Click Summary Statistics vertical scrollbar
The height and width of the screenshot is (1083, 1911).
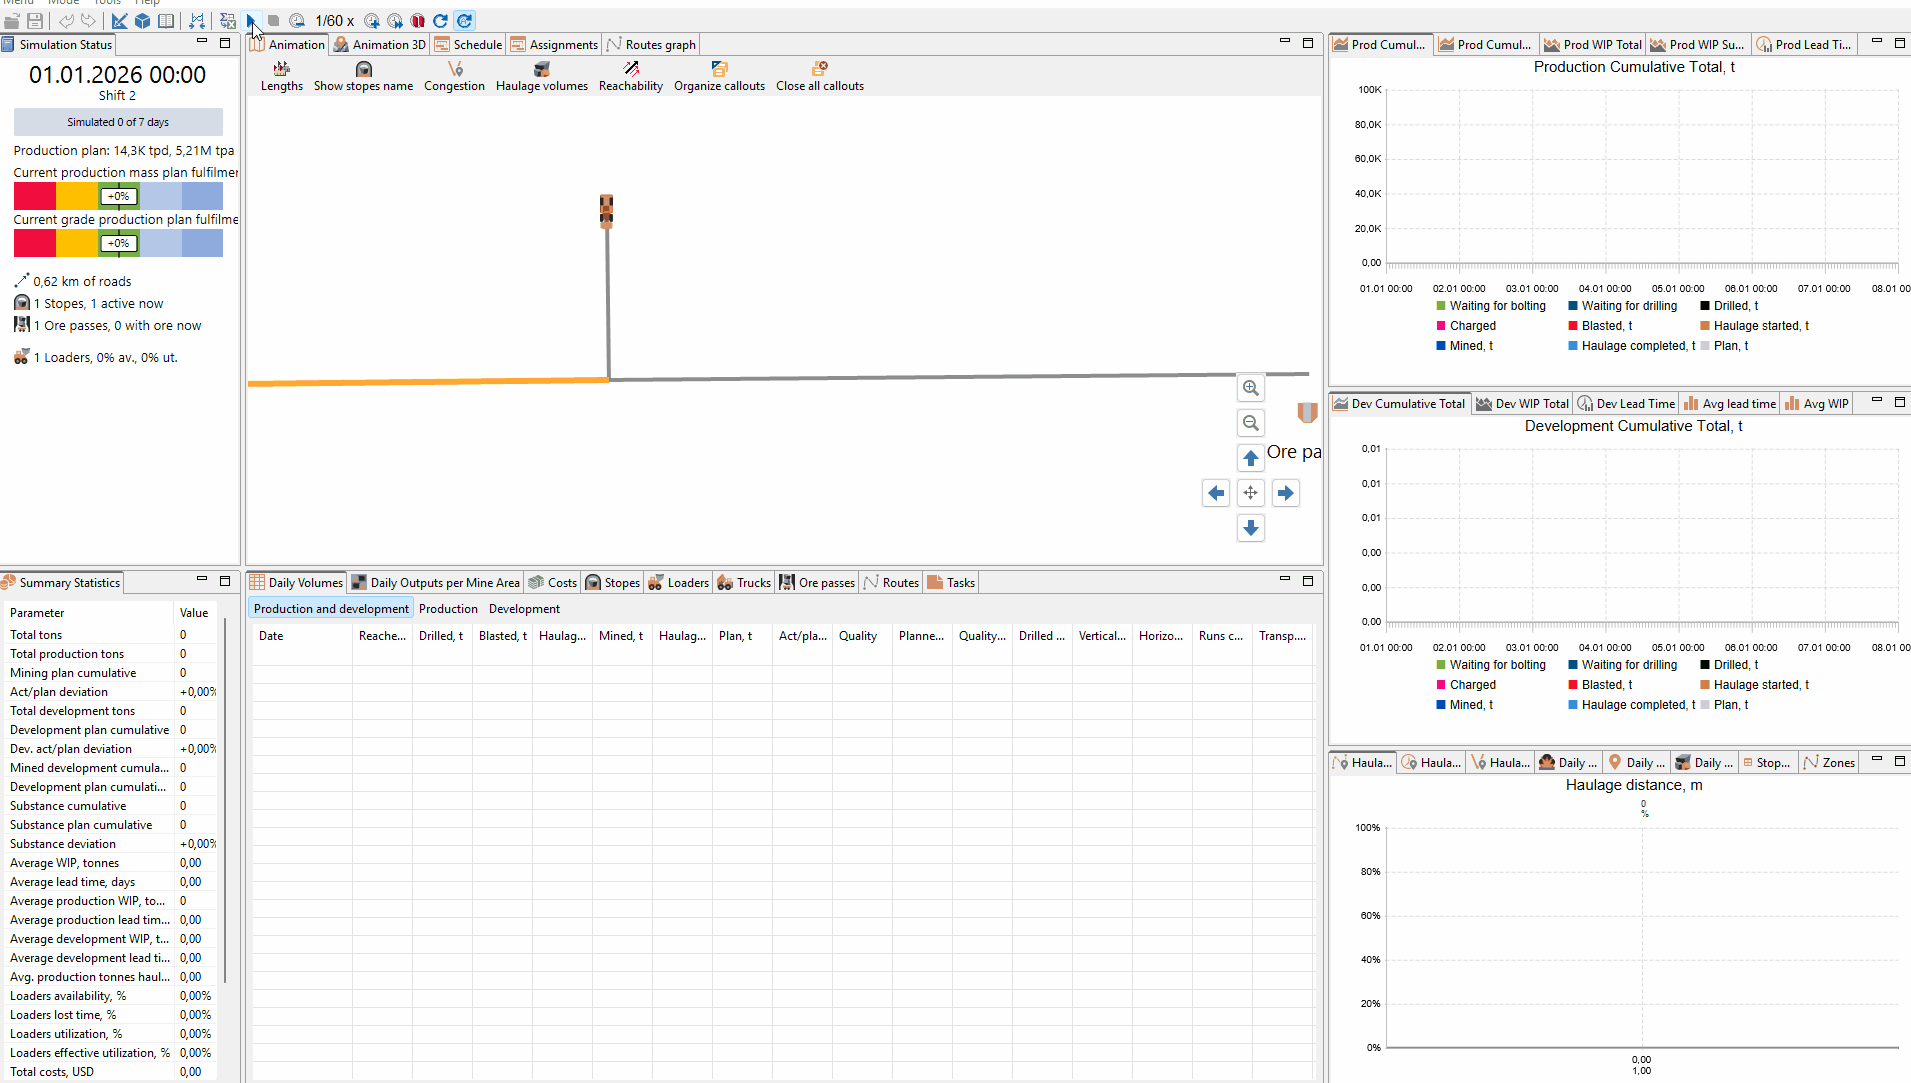[226, 800]
